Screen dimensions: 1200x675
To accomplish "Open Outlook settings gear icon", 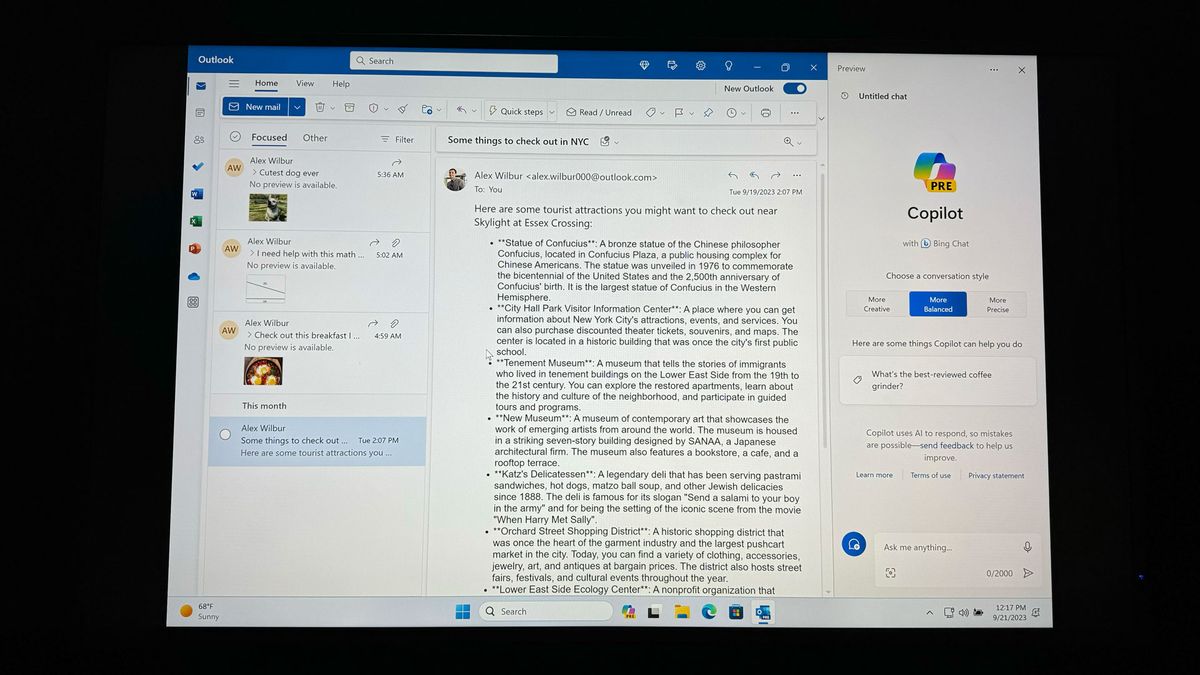I will click(701, 66).
